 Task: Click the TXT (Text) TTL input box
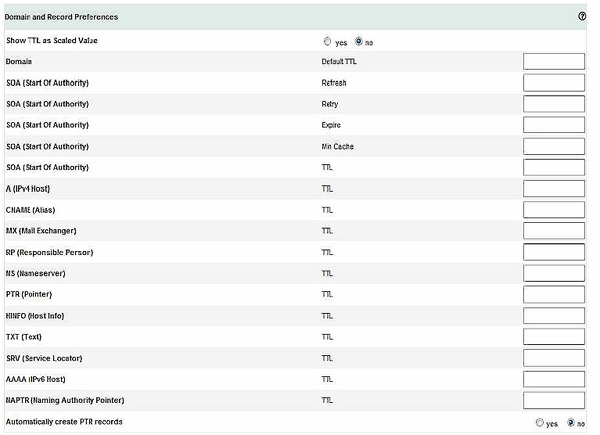click(x=554, y=337)
